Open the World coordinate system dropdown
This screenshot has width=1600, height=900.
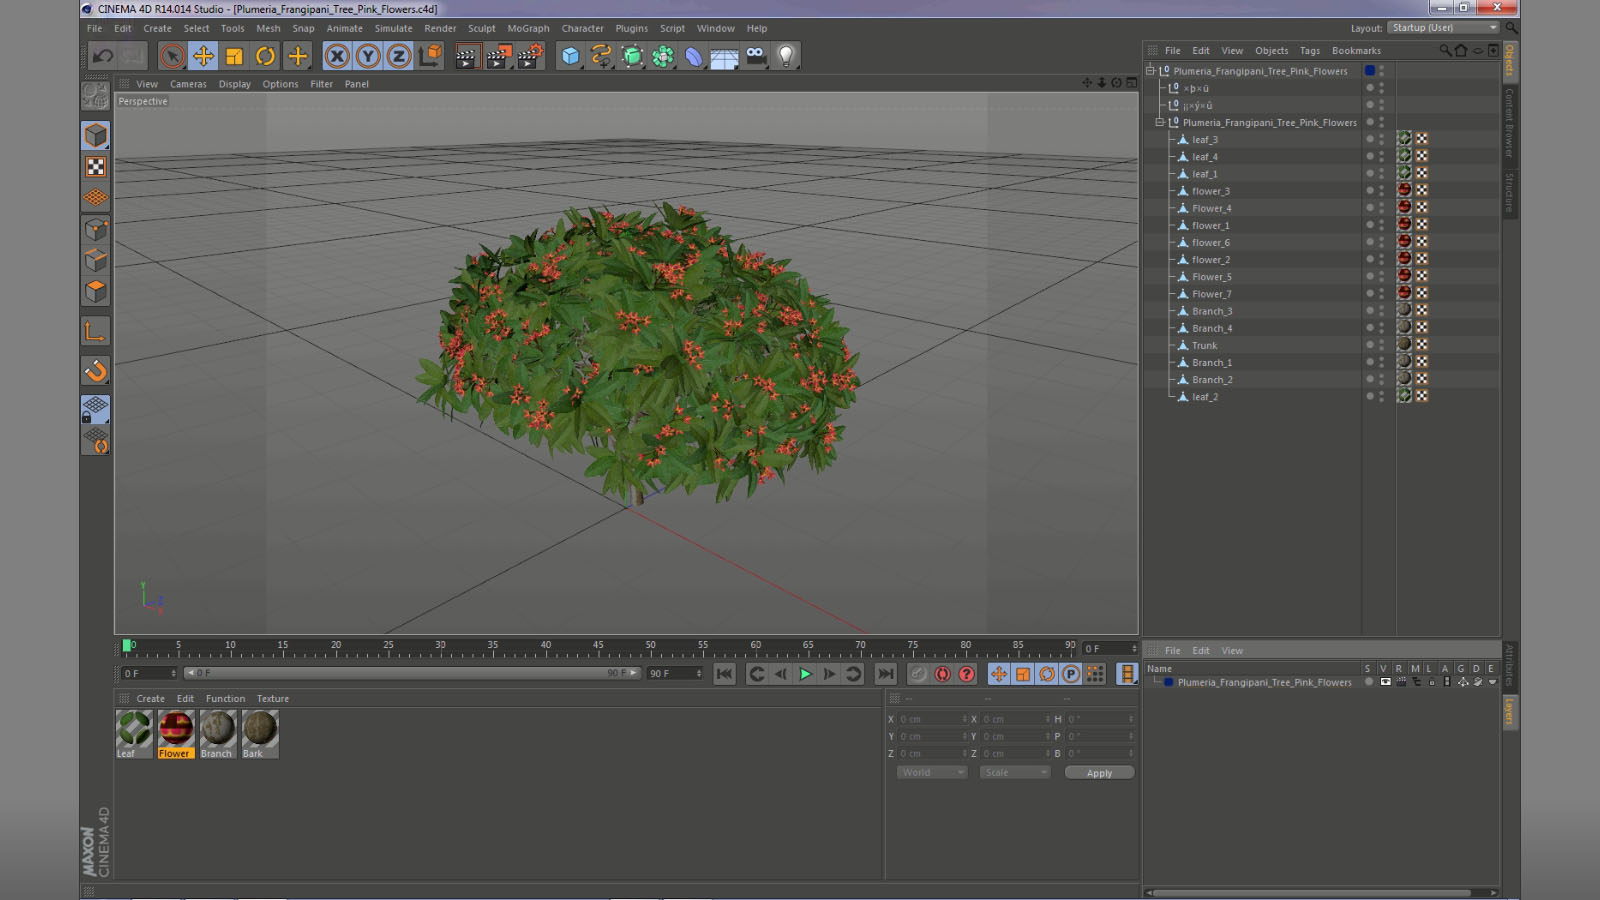931,773
